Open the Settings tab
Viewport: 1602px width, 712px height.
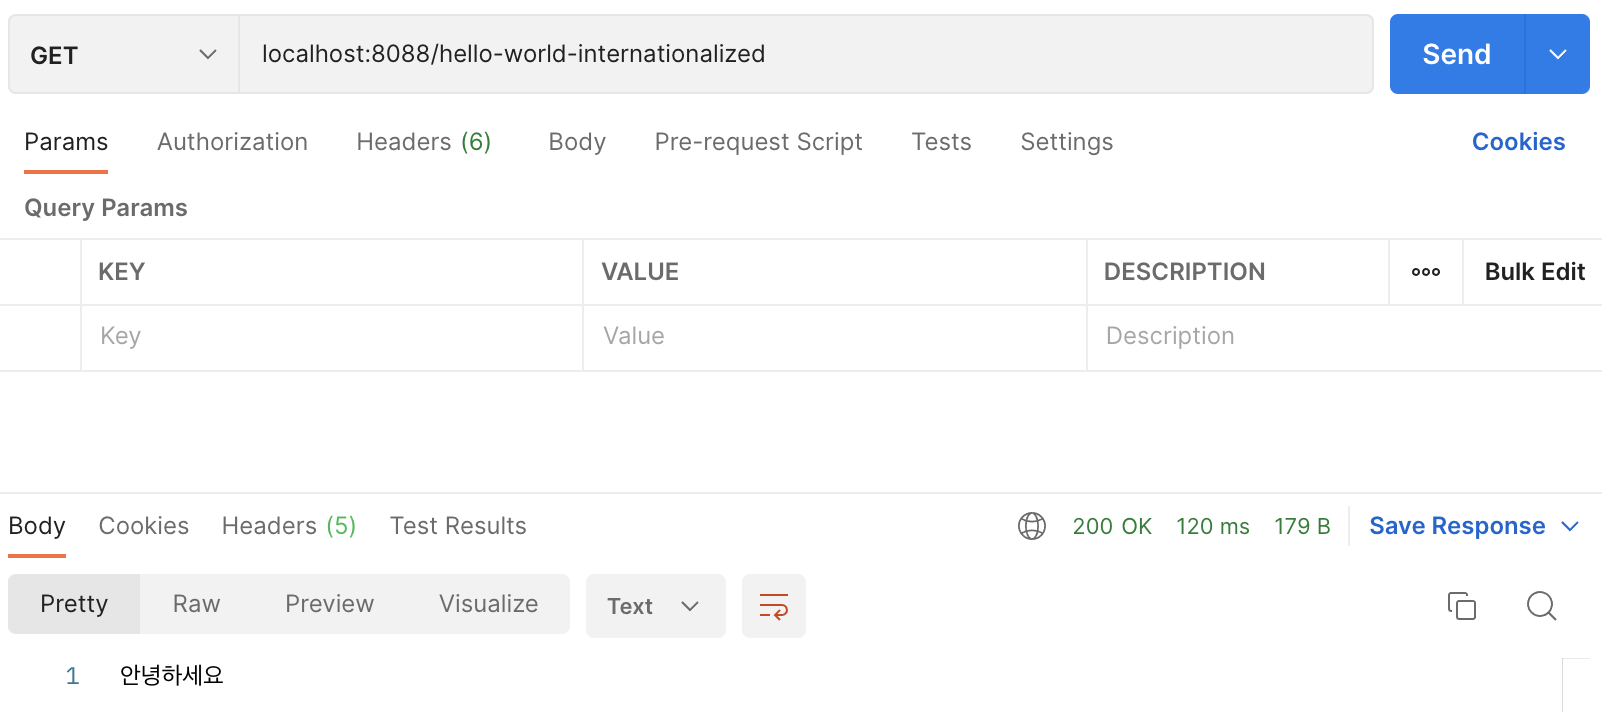[x=1067, y=142]
